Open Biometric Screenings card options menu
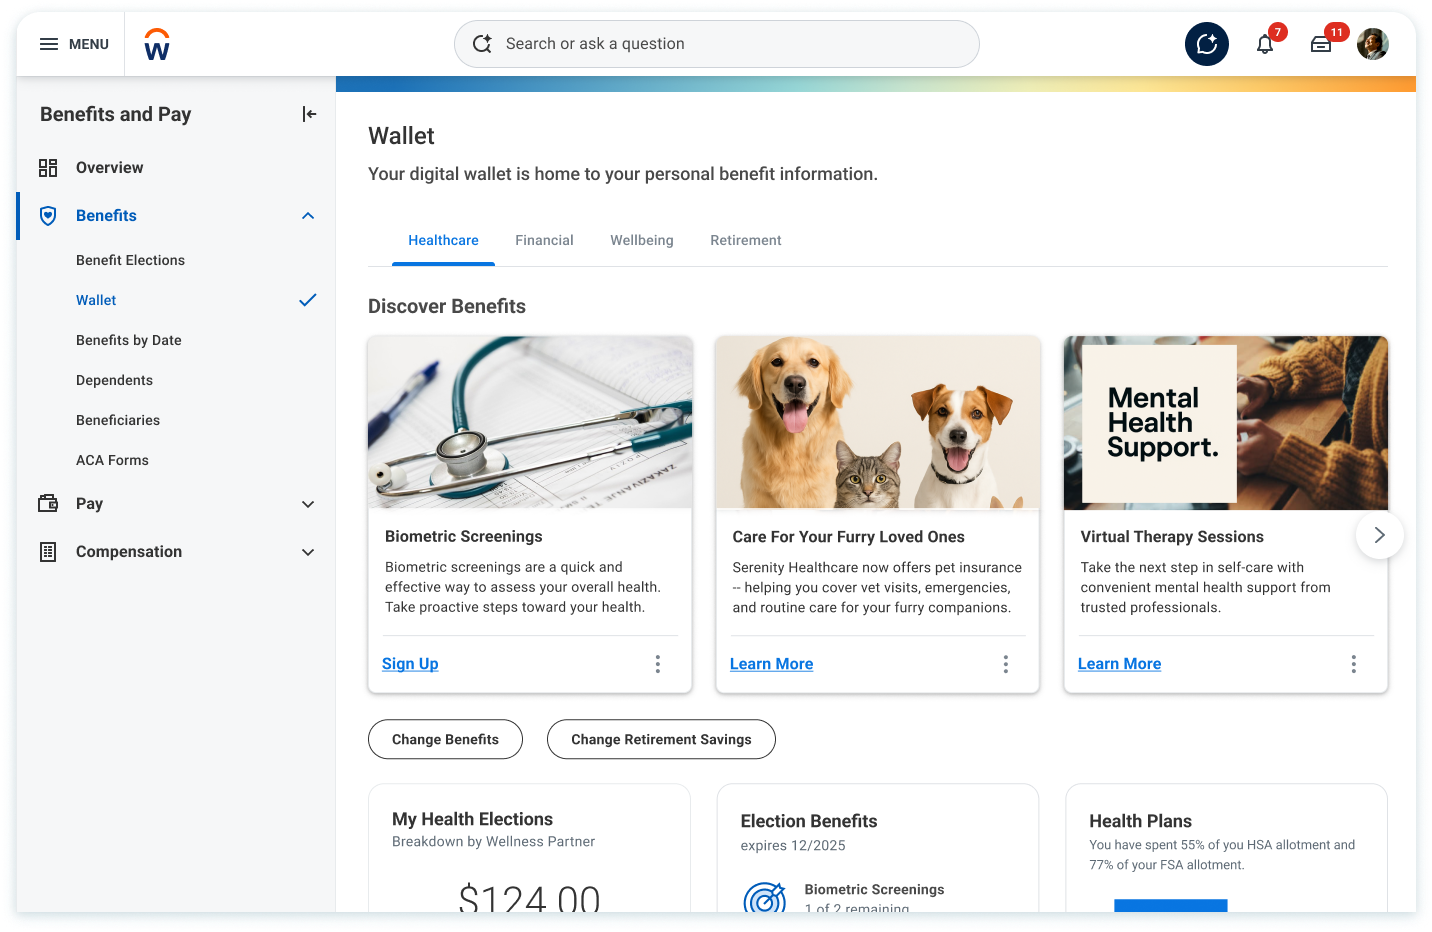The image size is (1432, 932). point(658,664)
